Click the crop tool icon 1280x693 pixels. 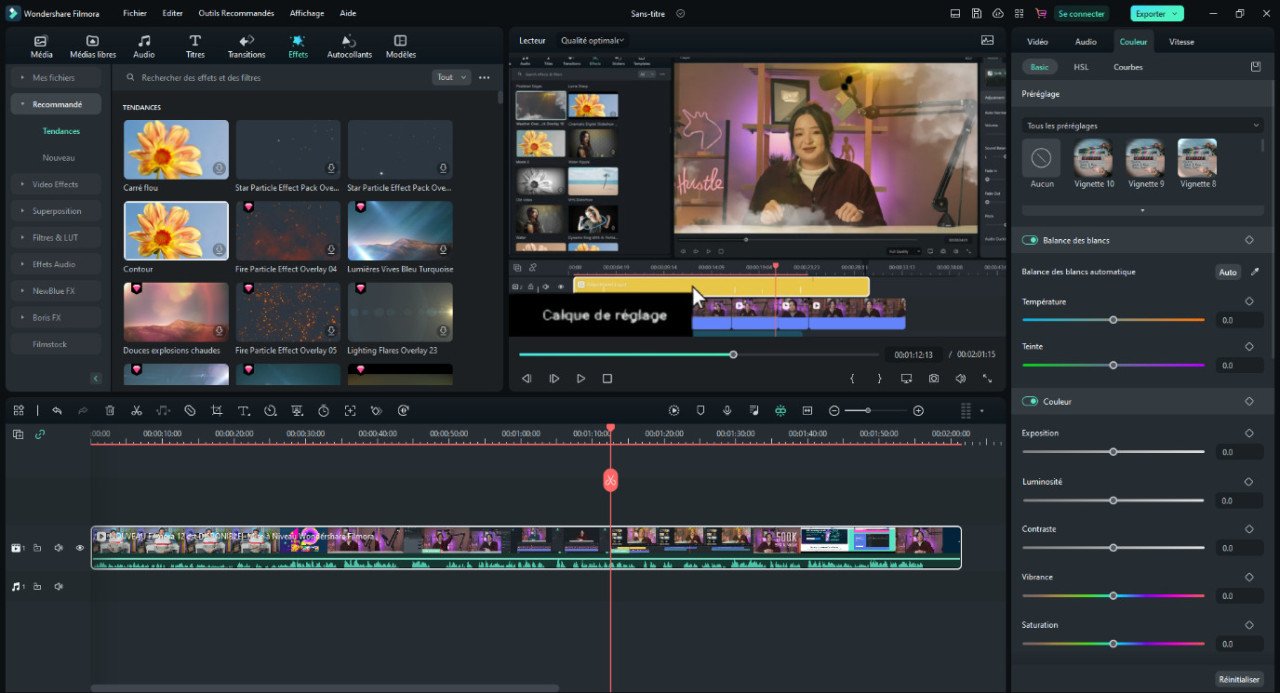pyautogui.click(x=216, y=410)
